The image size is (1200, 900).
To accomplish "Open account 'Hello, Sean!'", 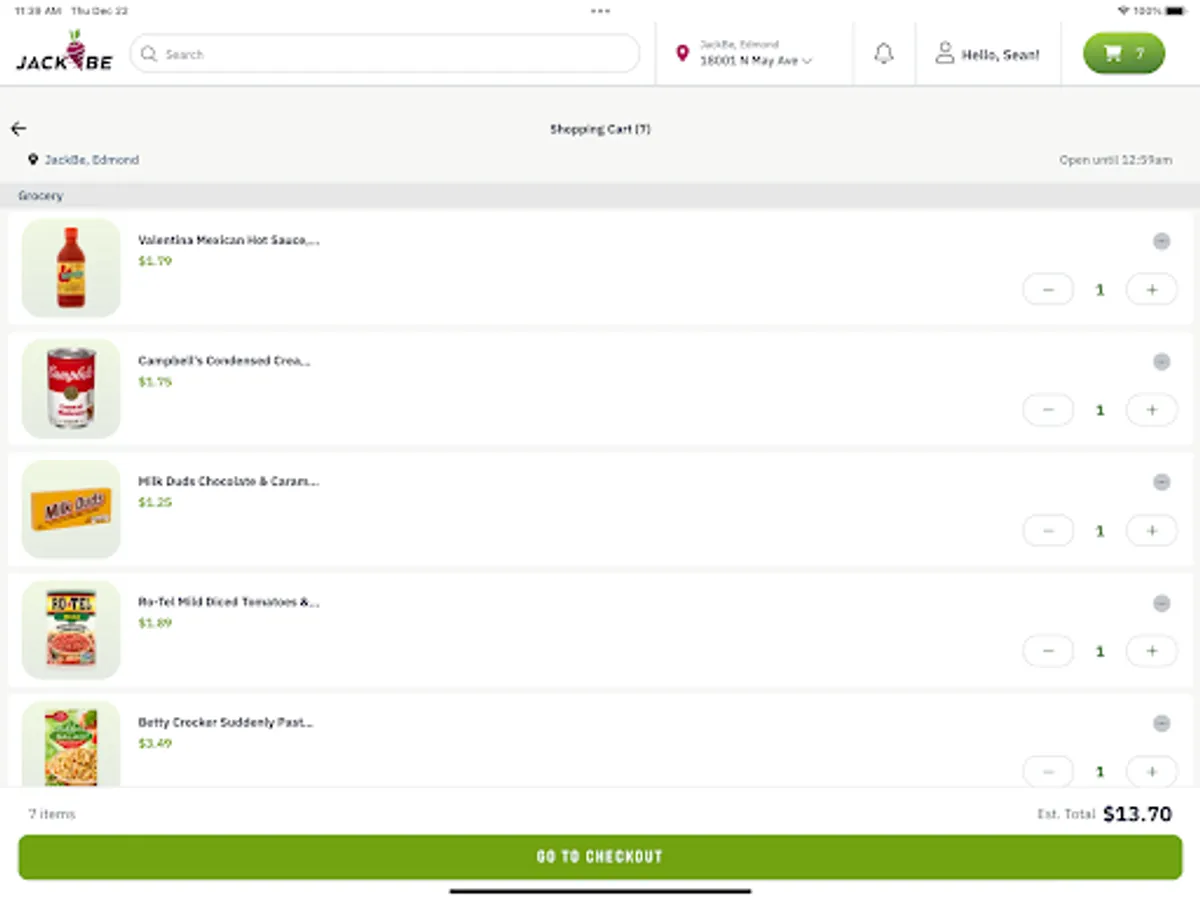I will pyautogui.click(x=987, y=55).
